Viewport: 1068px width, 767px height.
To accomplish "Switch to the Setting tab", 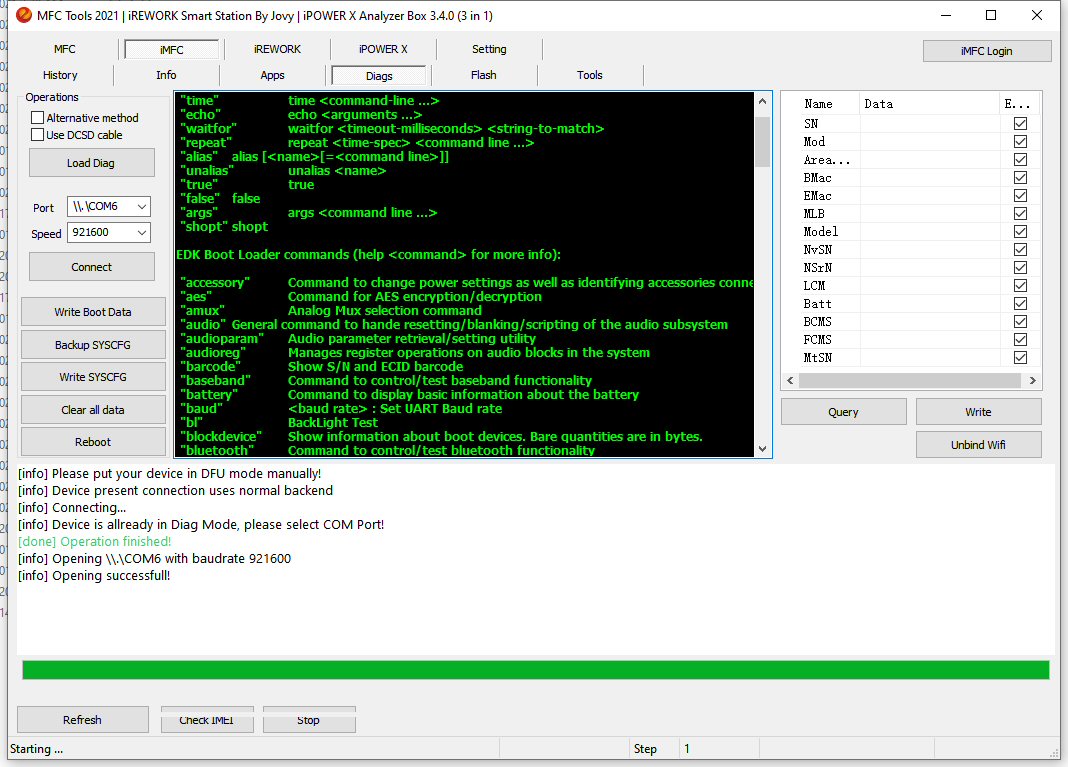I will point(489,48).
